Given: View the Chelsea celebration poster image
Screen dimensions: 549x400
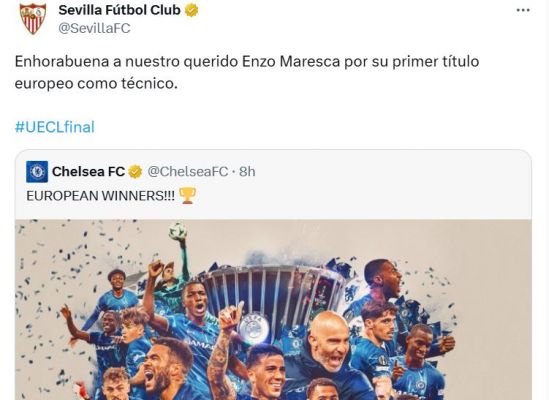Looking at the screenshot, I should pyautogui.click(x=273, y=310).
